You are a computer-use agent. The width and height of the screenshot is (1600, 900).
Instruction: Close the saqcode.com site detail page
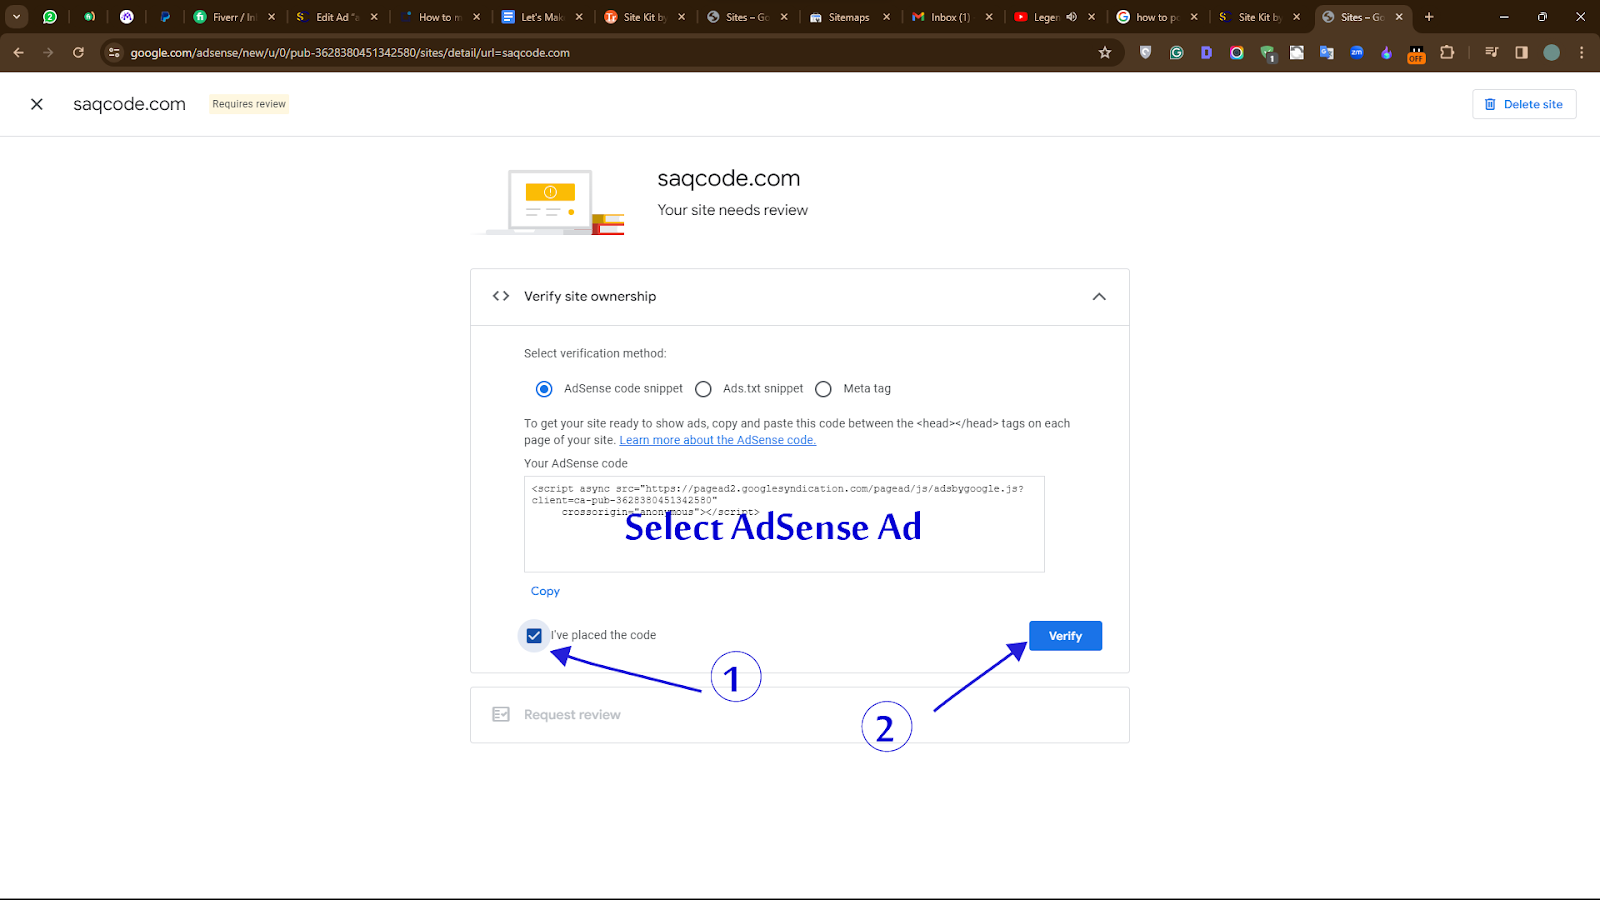point(37,104)
